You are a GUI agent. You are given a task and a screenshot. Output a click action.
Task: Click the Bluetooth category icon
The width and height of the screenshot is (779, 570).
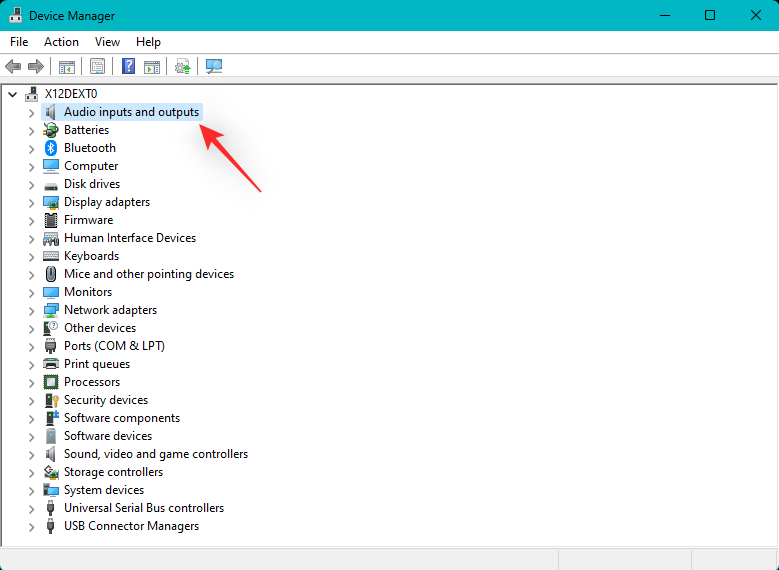coord(51,148)
